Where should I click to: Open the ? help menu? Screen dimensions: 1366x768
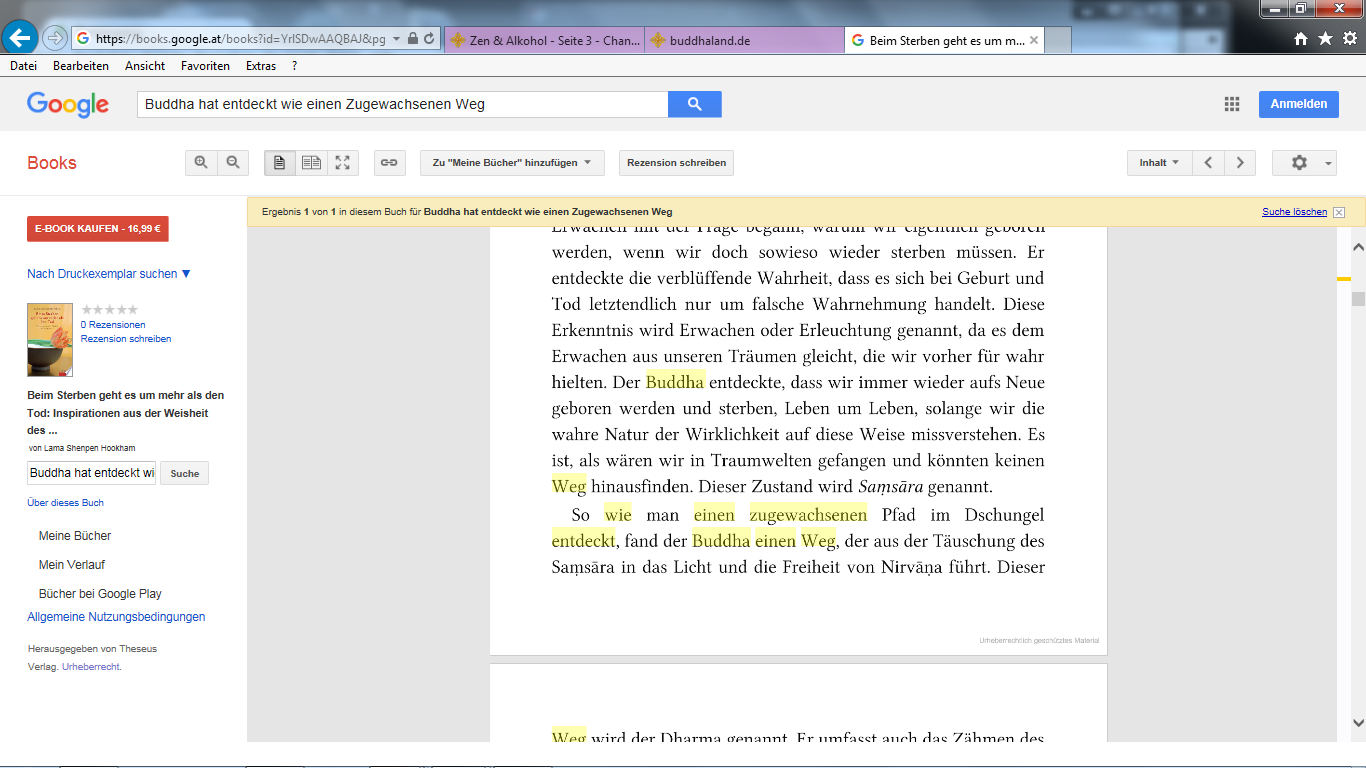coord(294,66)
